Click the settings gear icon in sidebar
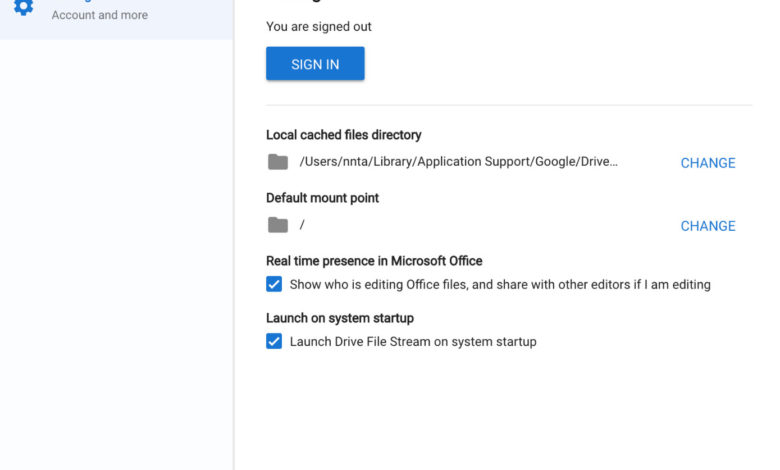The height and width of the screenshot is (470, 780). [x=23, y=8]
